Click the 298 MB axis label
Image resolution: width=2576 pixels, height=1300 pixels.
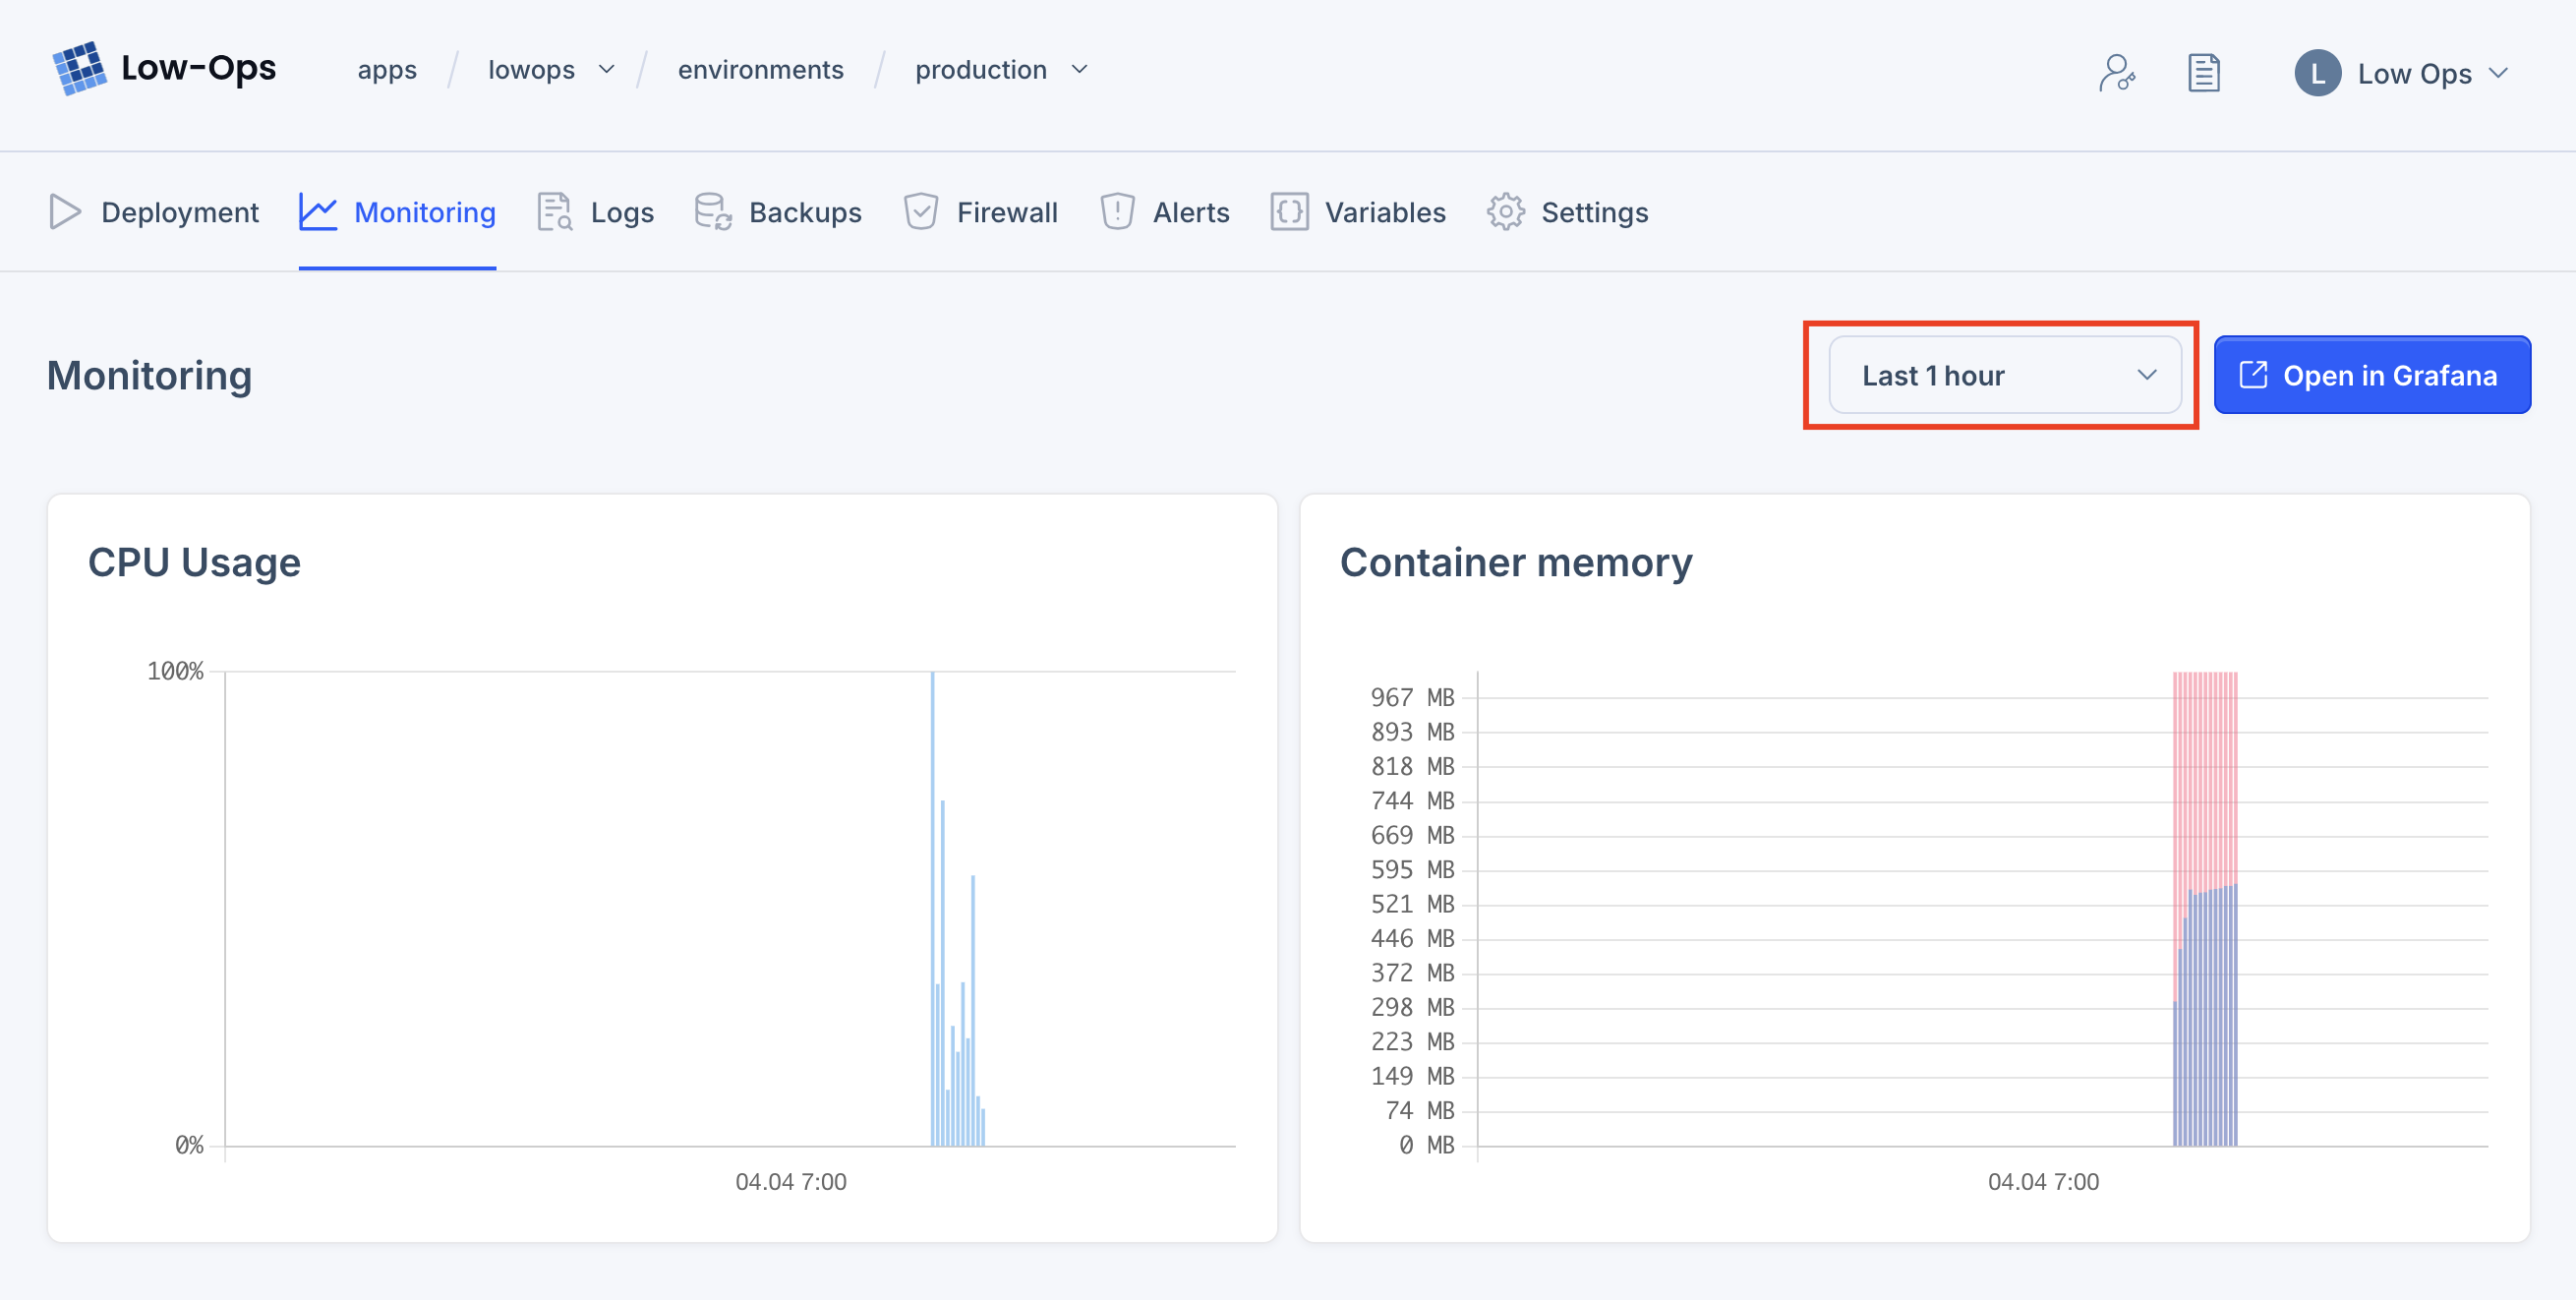1412,1007
